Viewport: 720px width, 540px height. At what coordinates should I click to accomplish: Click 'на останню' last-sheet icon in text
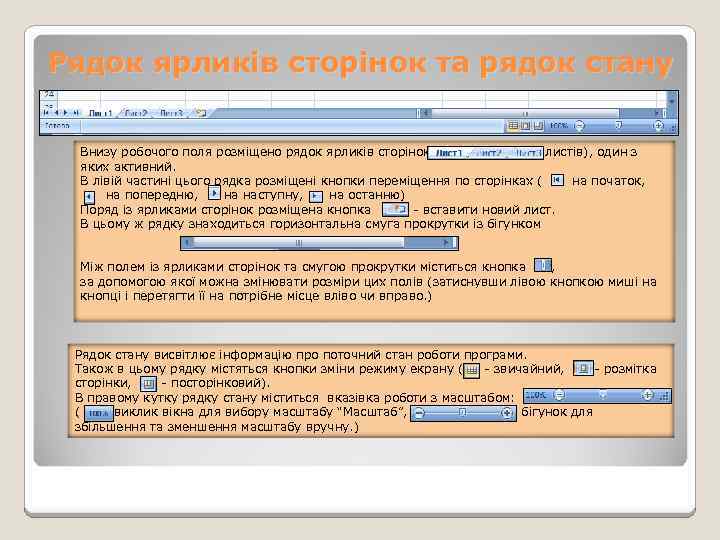(316, 197)
